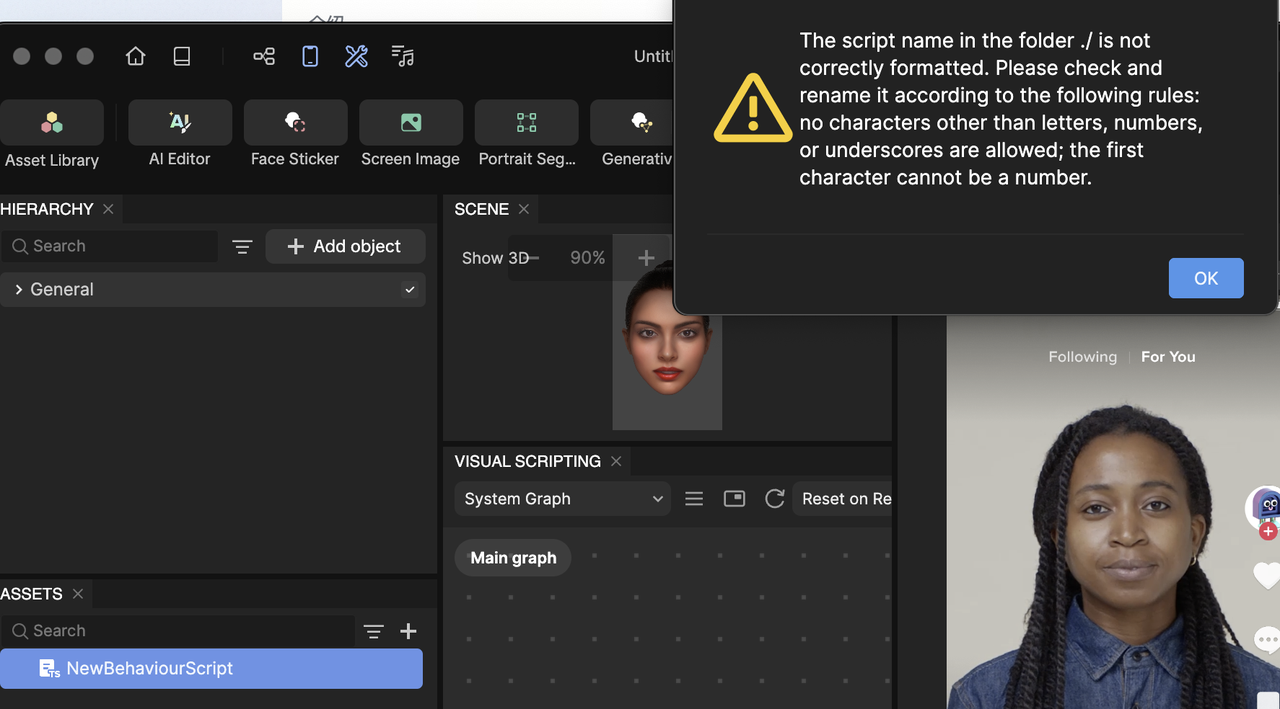Open the node graph icon in top bar
Image resolution: width=1280 pixels, height=709 pixels.
coord(264,56)
